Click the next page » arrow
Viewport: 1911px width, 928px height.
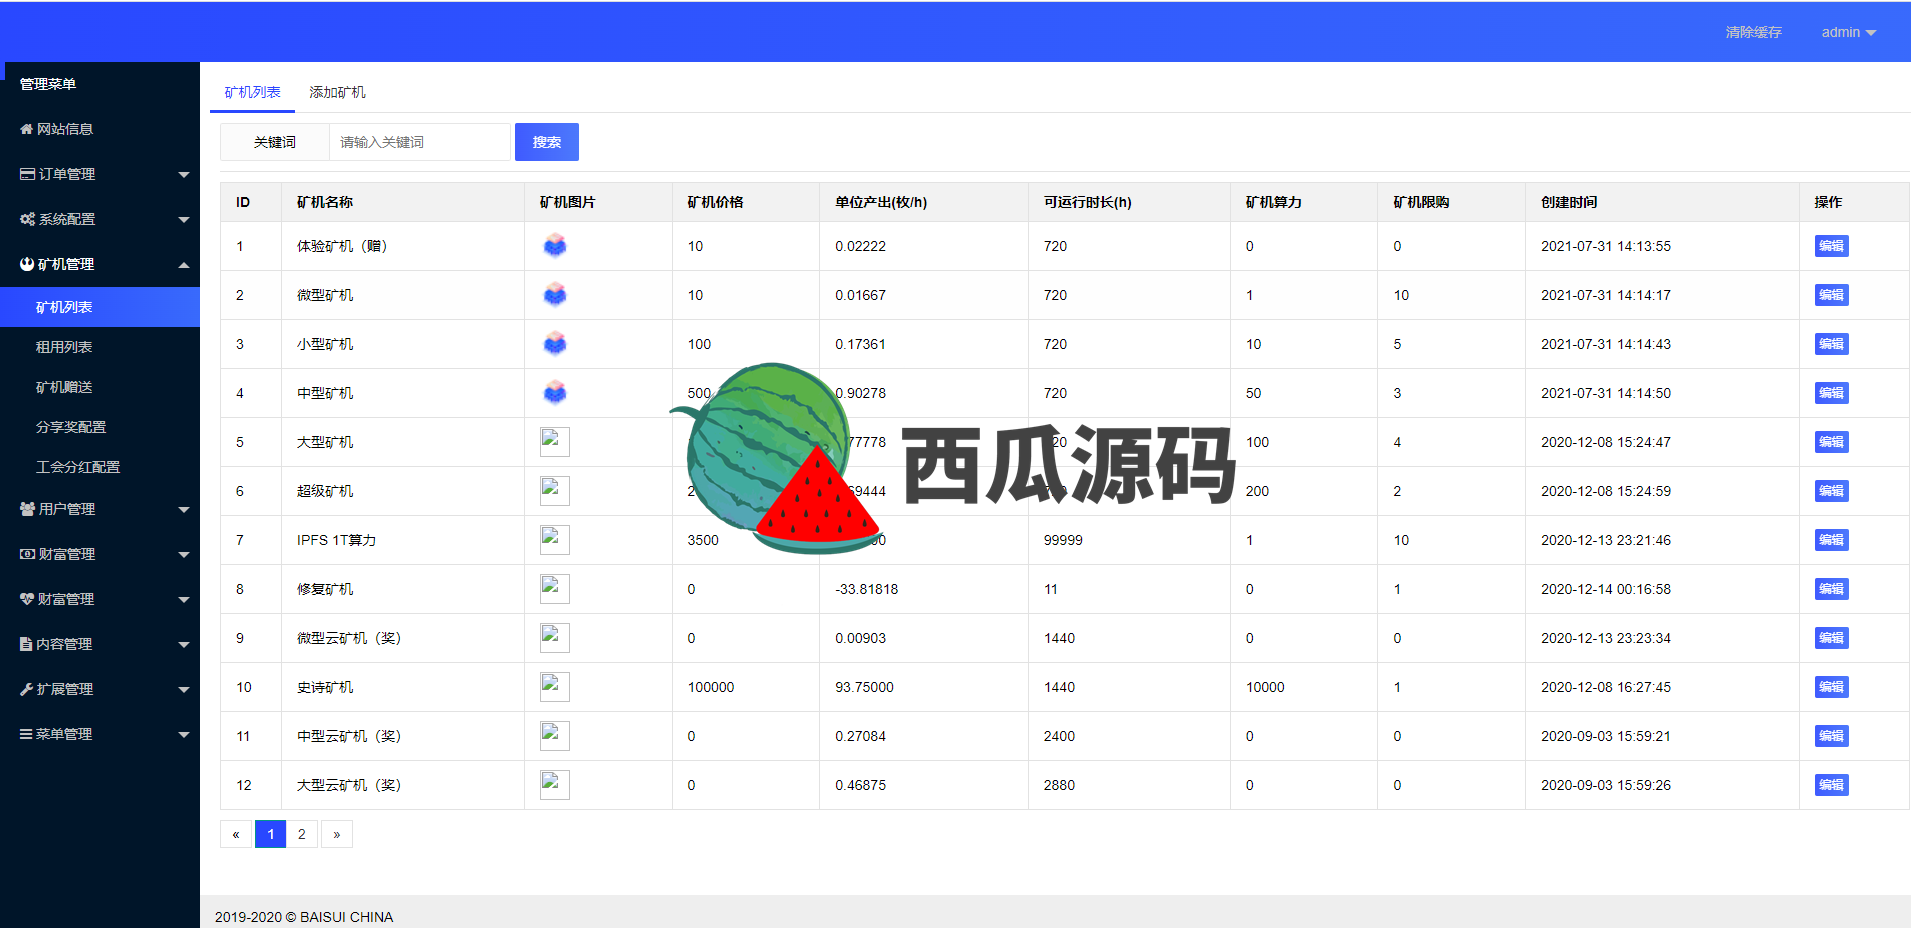tap(337, 834)
